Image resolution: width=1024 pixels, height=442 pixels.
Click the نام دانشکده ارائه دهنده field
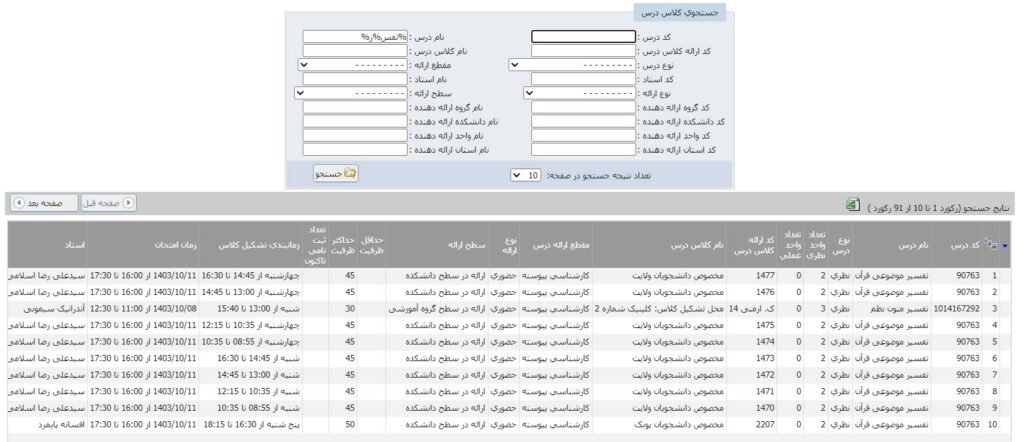coord(355,121)
